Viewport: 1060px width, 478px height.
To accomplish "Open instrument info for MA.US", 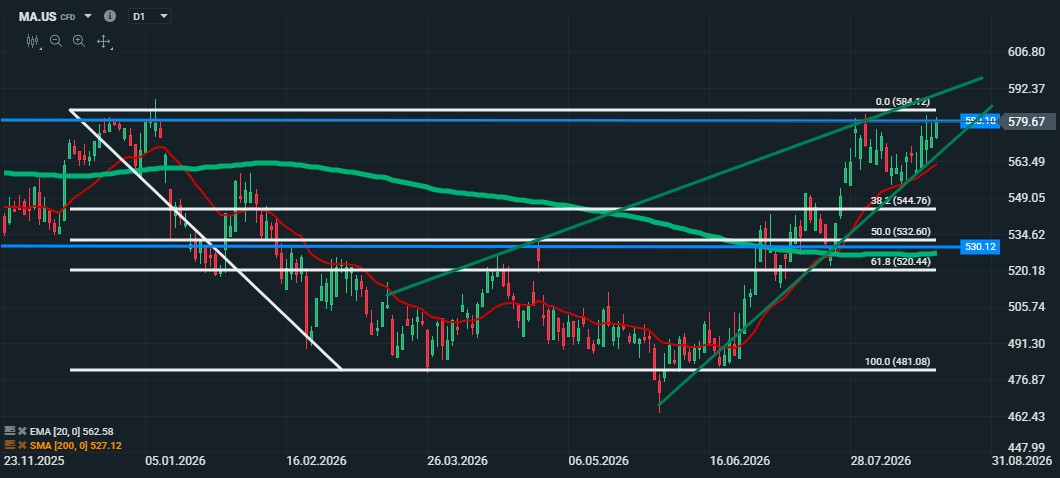I will click(x=110, y=16).
